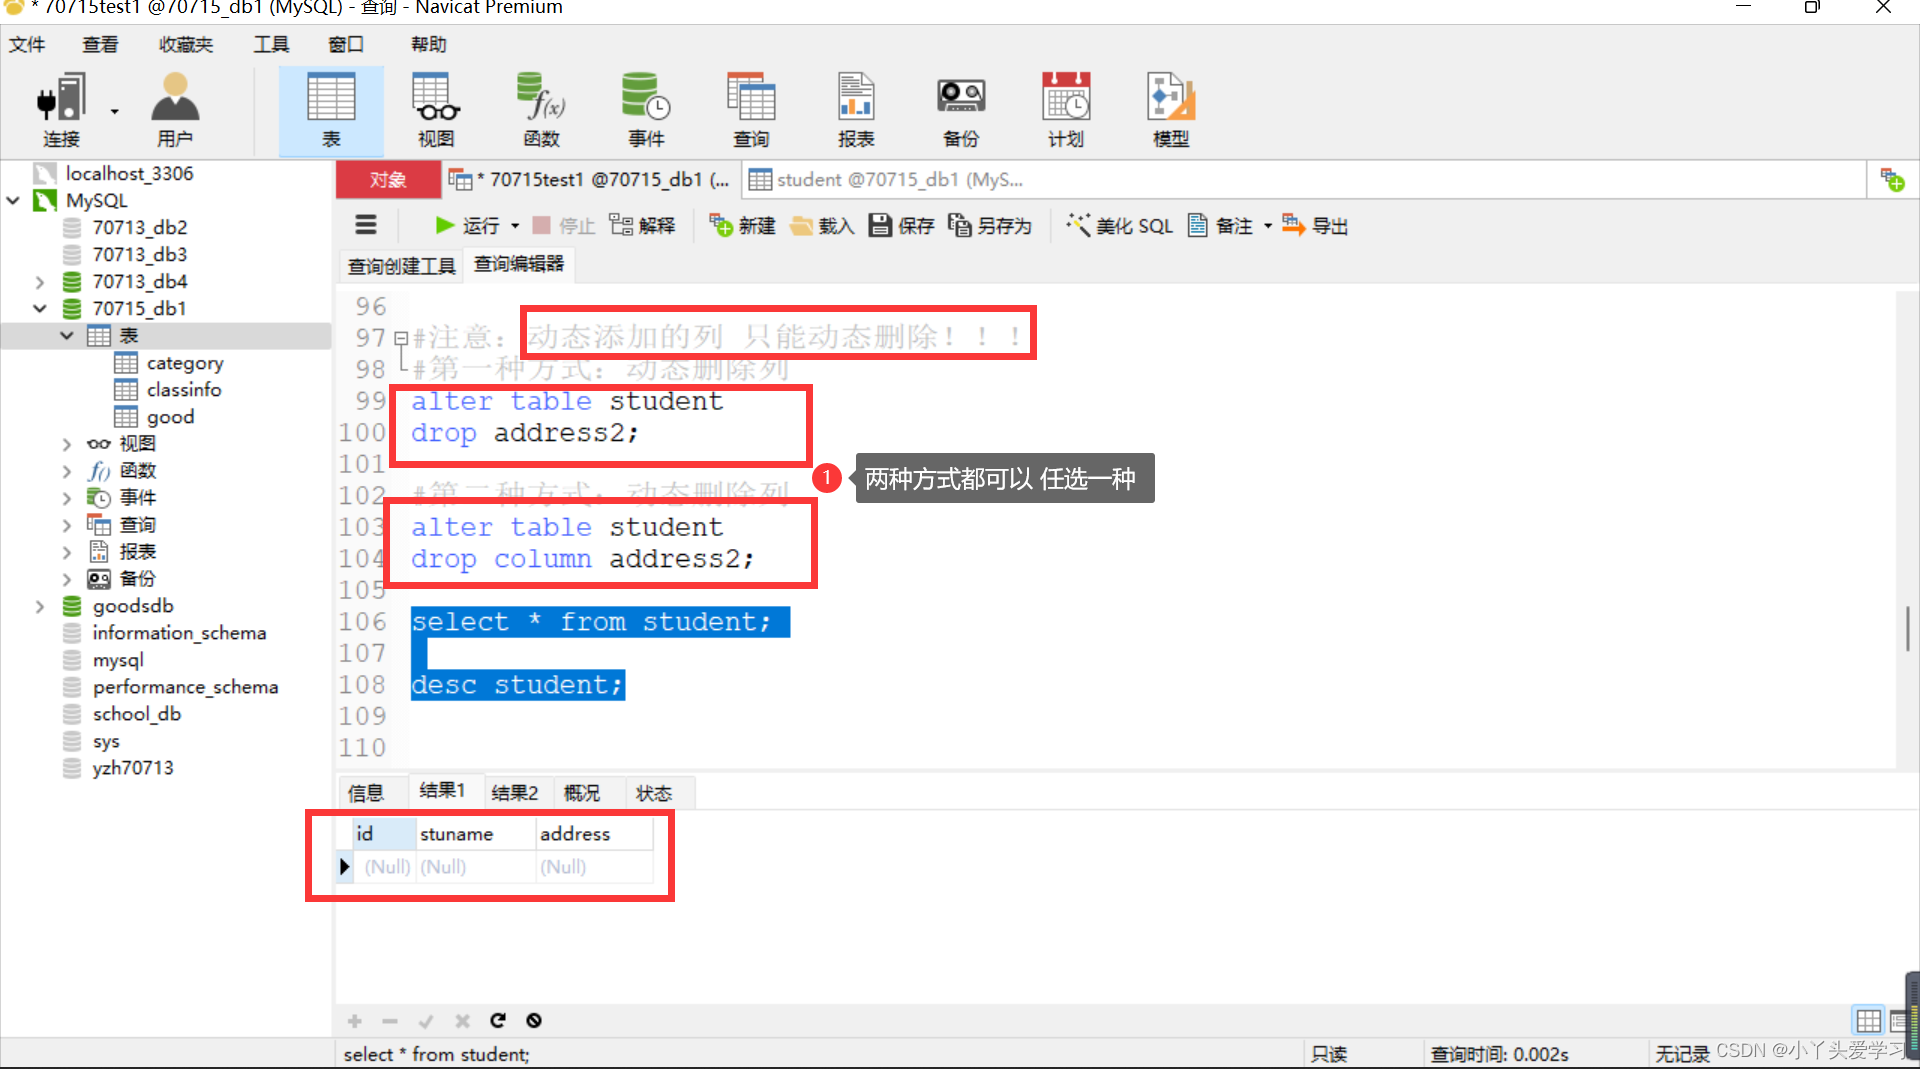Viewport: 1920px width, 1069px height.
Task: Switch to 信息 (Info) result tab
Action: click(x=366, y=793)
